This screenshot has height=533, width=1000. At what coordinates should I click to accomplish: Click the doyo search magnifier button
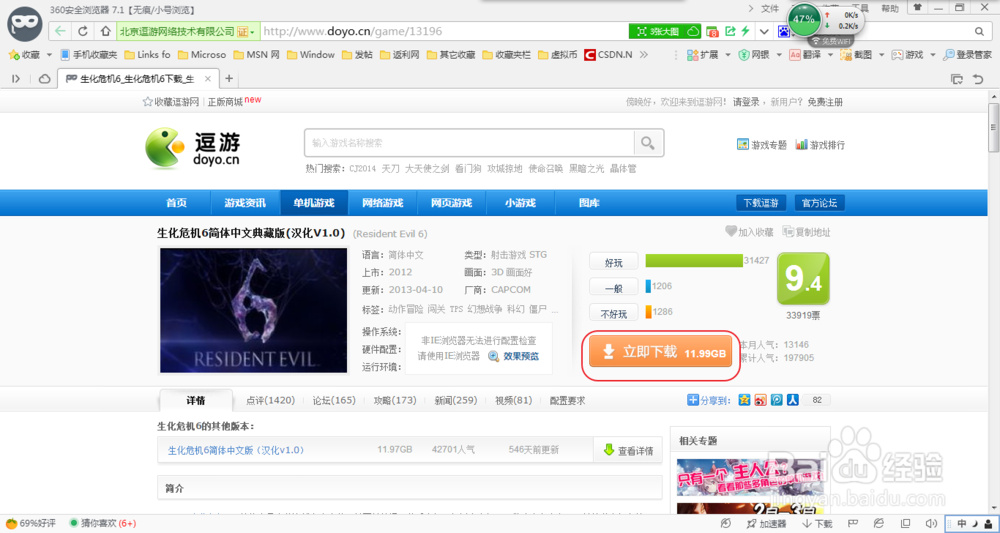(x=648, y=143)
